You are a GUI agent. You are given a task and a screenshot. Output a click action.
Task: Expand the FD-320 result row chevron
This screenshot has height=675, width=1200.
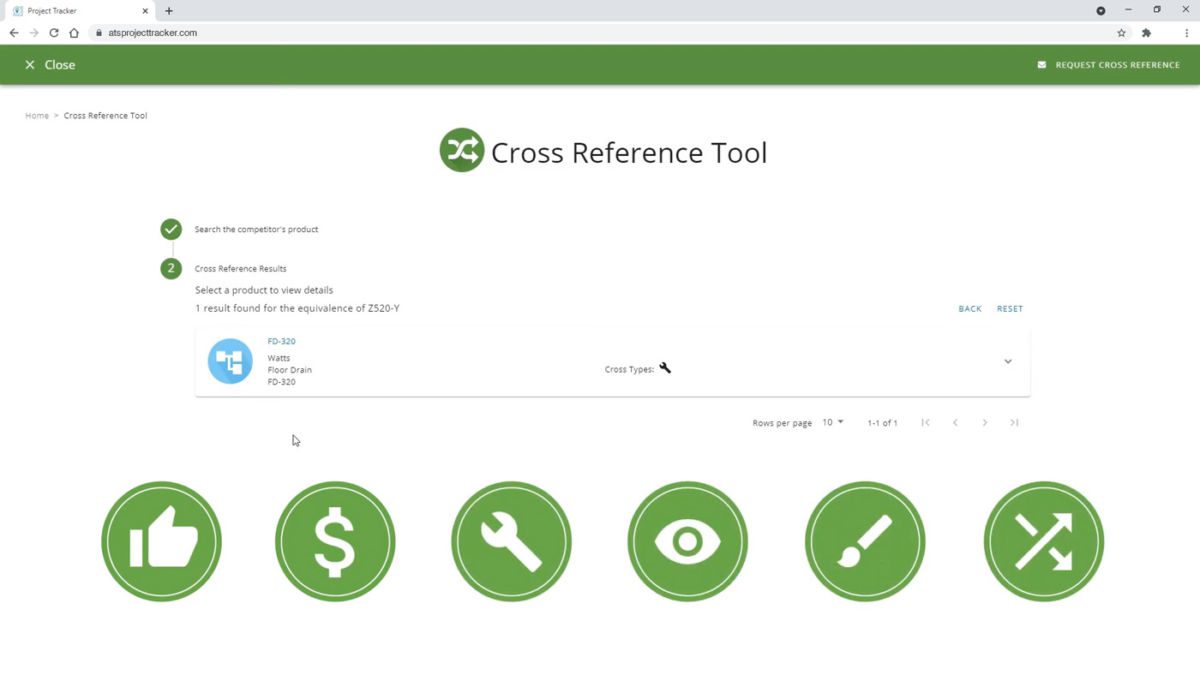1008,361
